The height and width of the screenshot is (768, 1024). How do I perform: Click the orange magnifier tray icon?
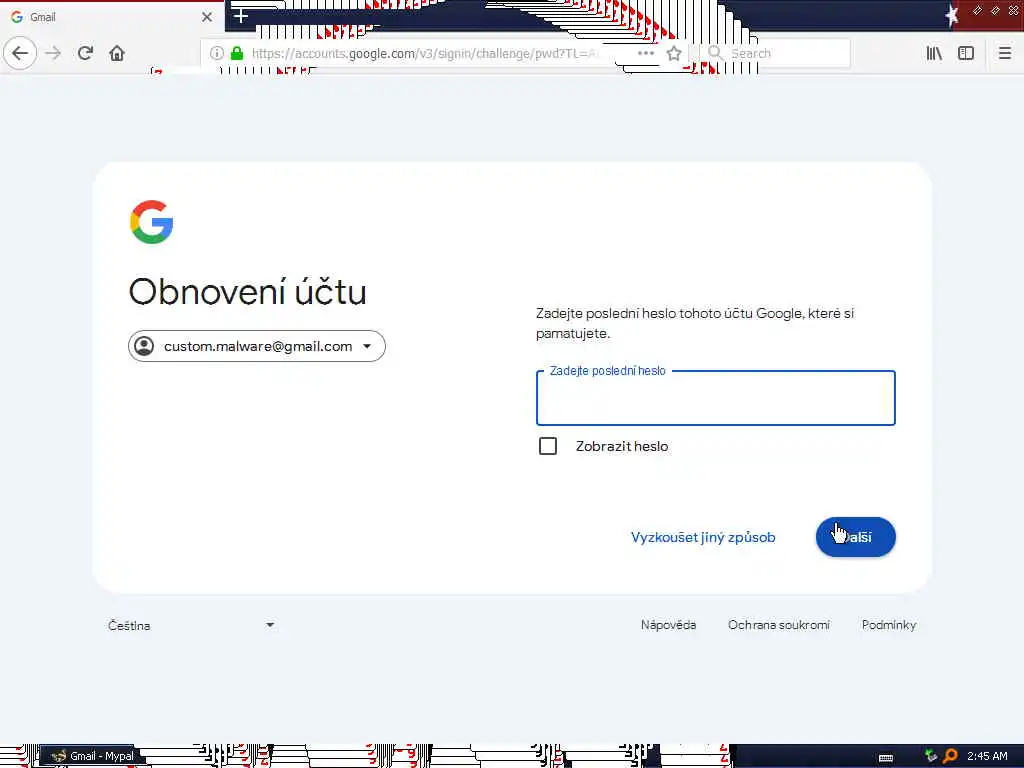coord(950,756)
